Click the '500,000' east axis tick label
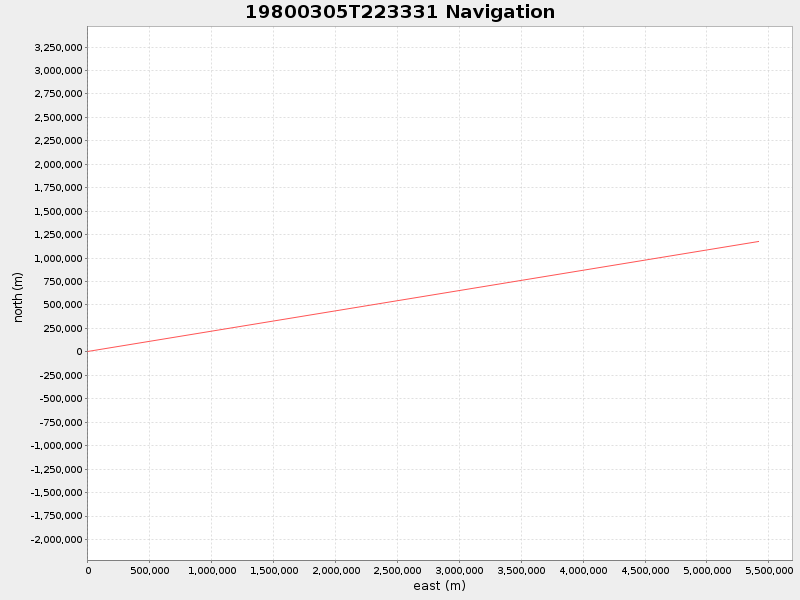This screenshot has height=600, width=800. [149, 570]
